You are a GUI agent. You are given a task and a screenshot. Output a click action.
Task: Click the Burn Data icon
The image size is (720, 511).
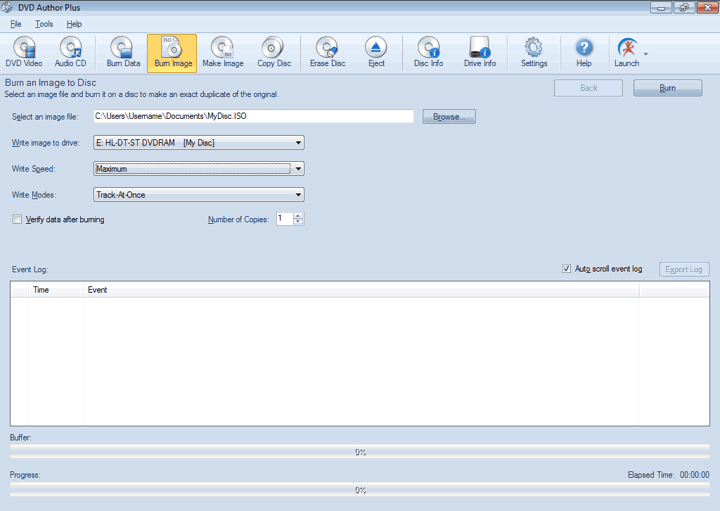(123, 52)
